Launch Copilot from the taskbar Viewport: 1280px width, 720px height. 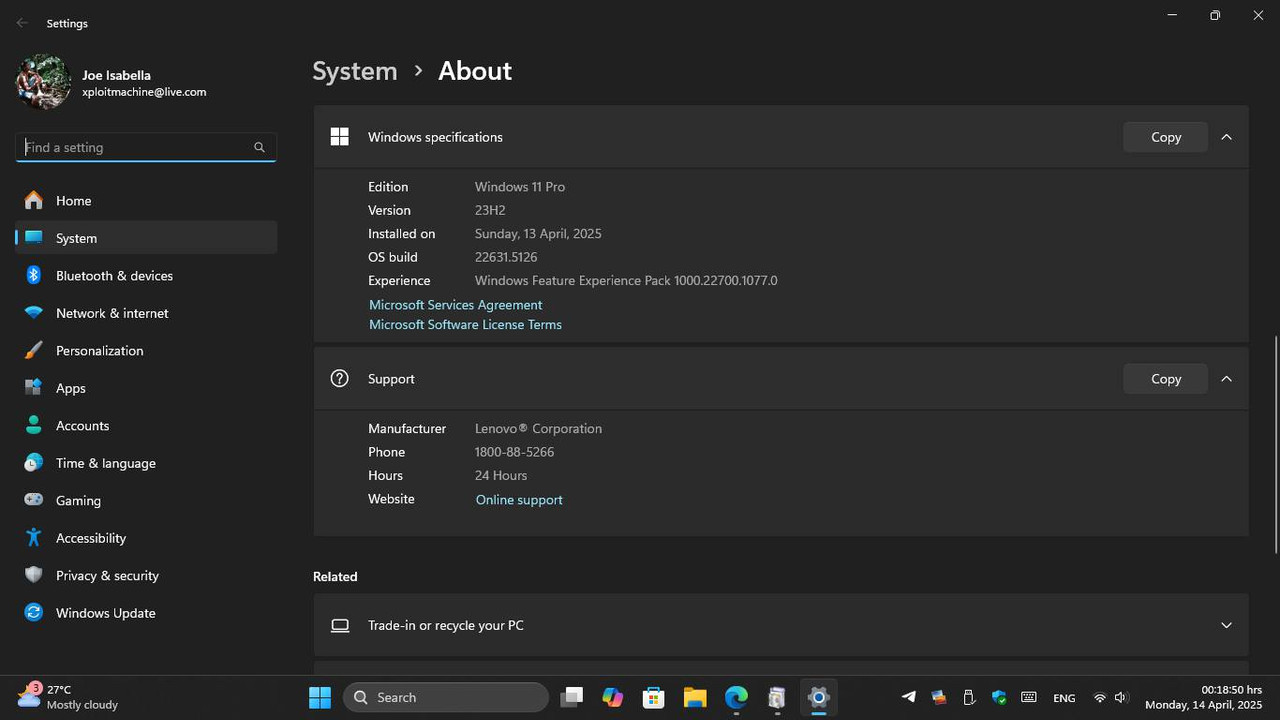tap(613, 697)
